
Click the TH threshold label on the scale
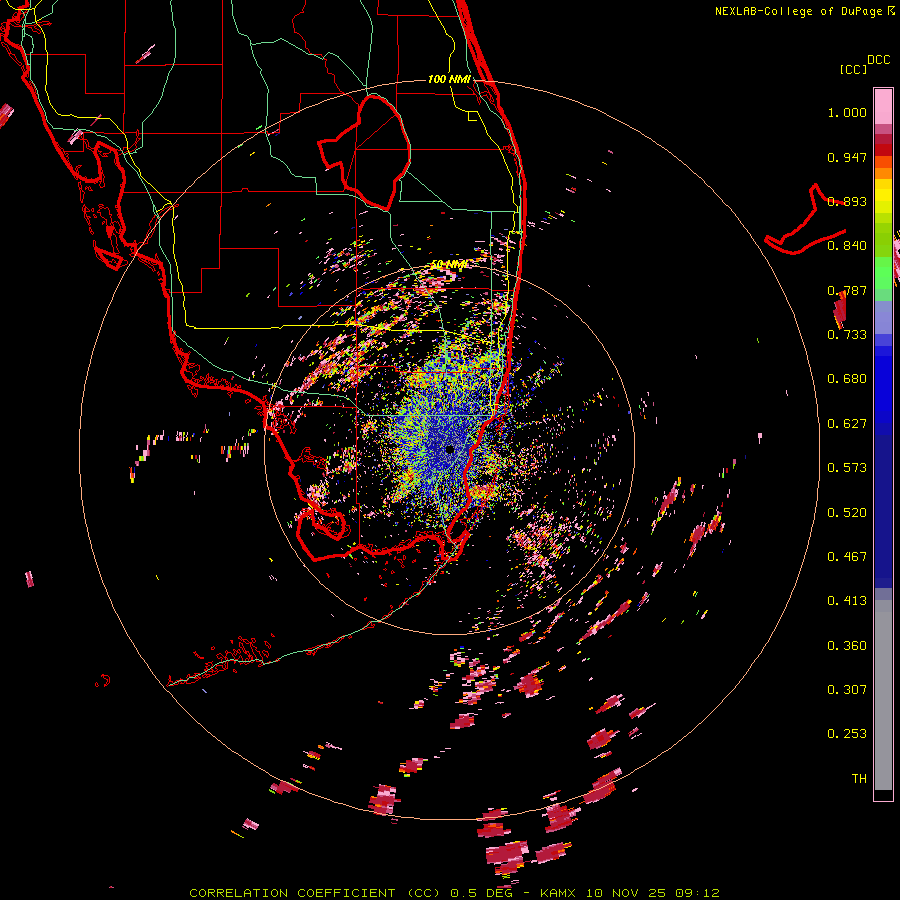859,779
